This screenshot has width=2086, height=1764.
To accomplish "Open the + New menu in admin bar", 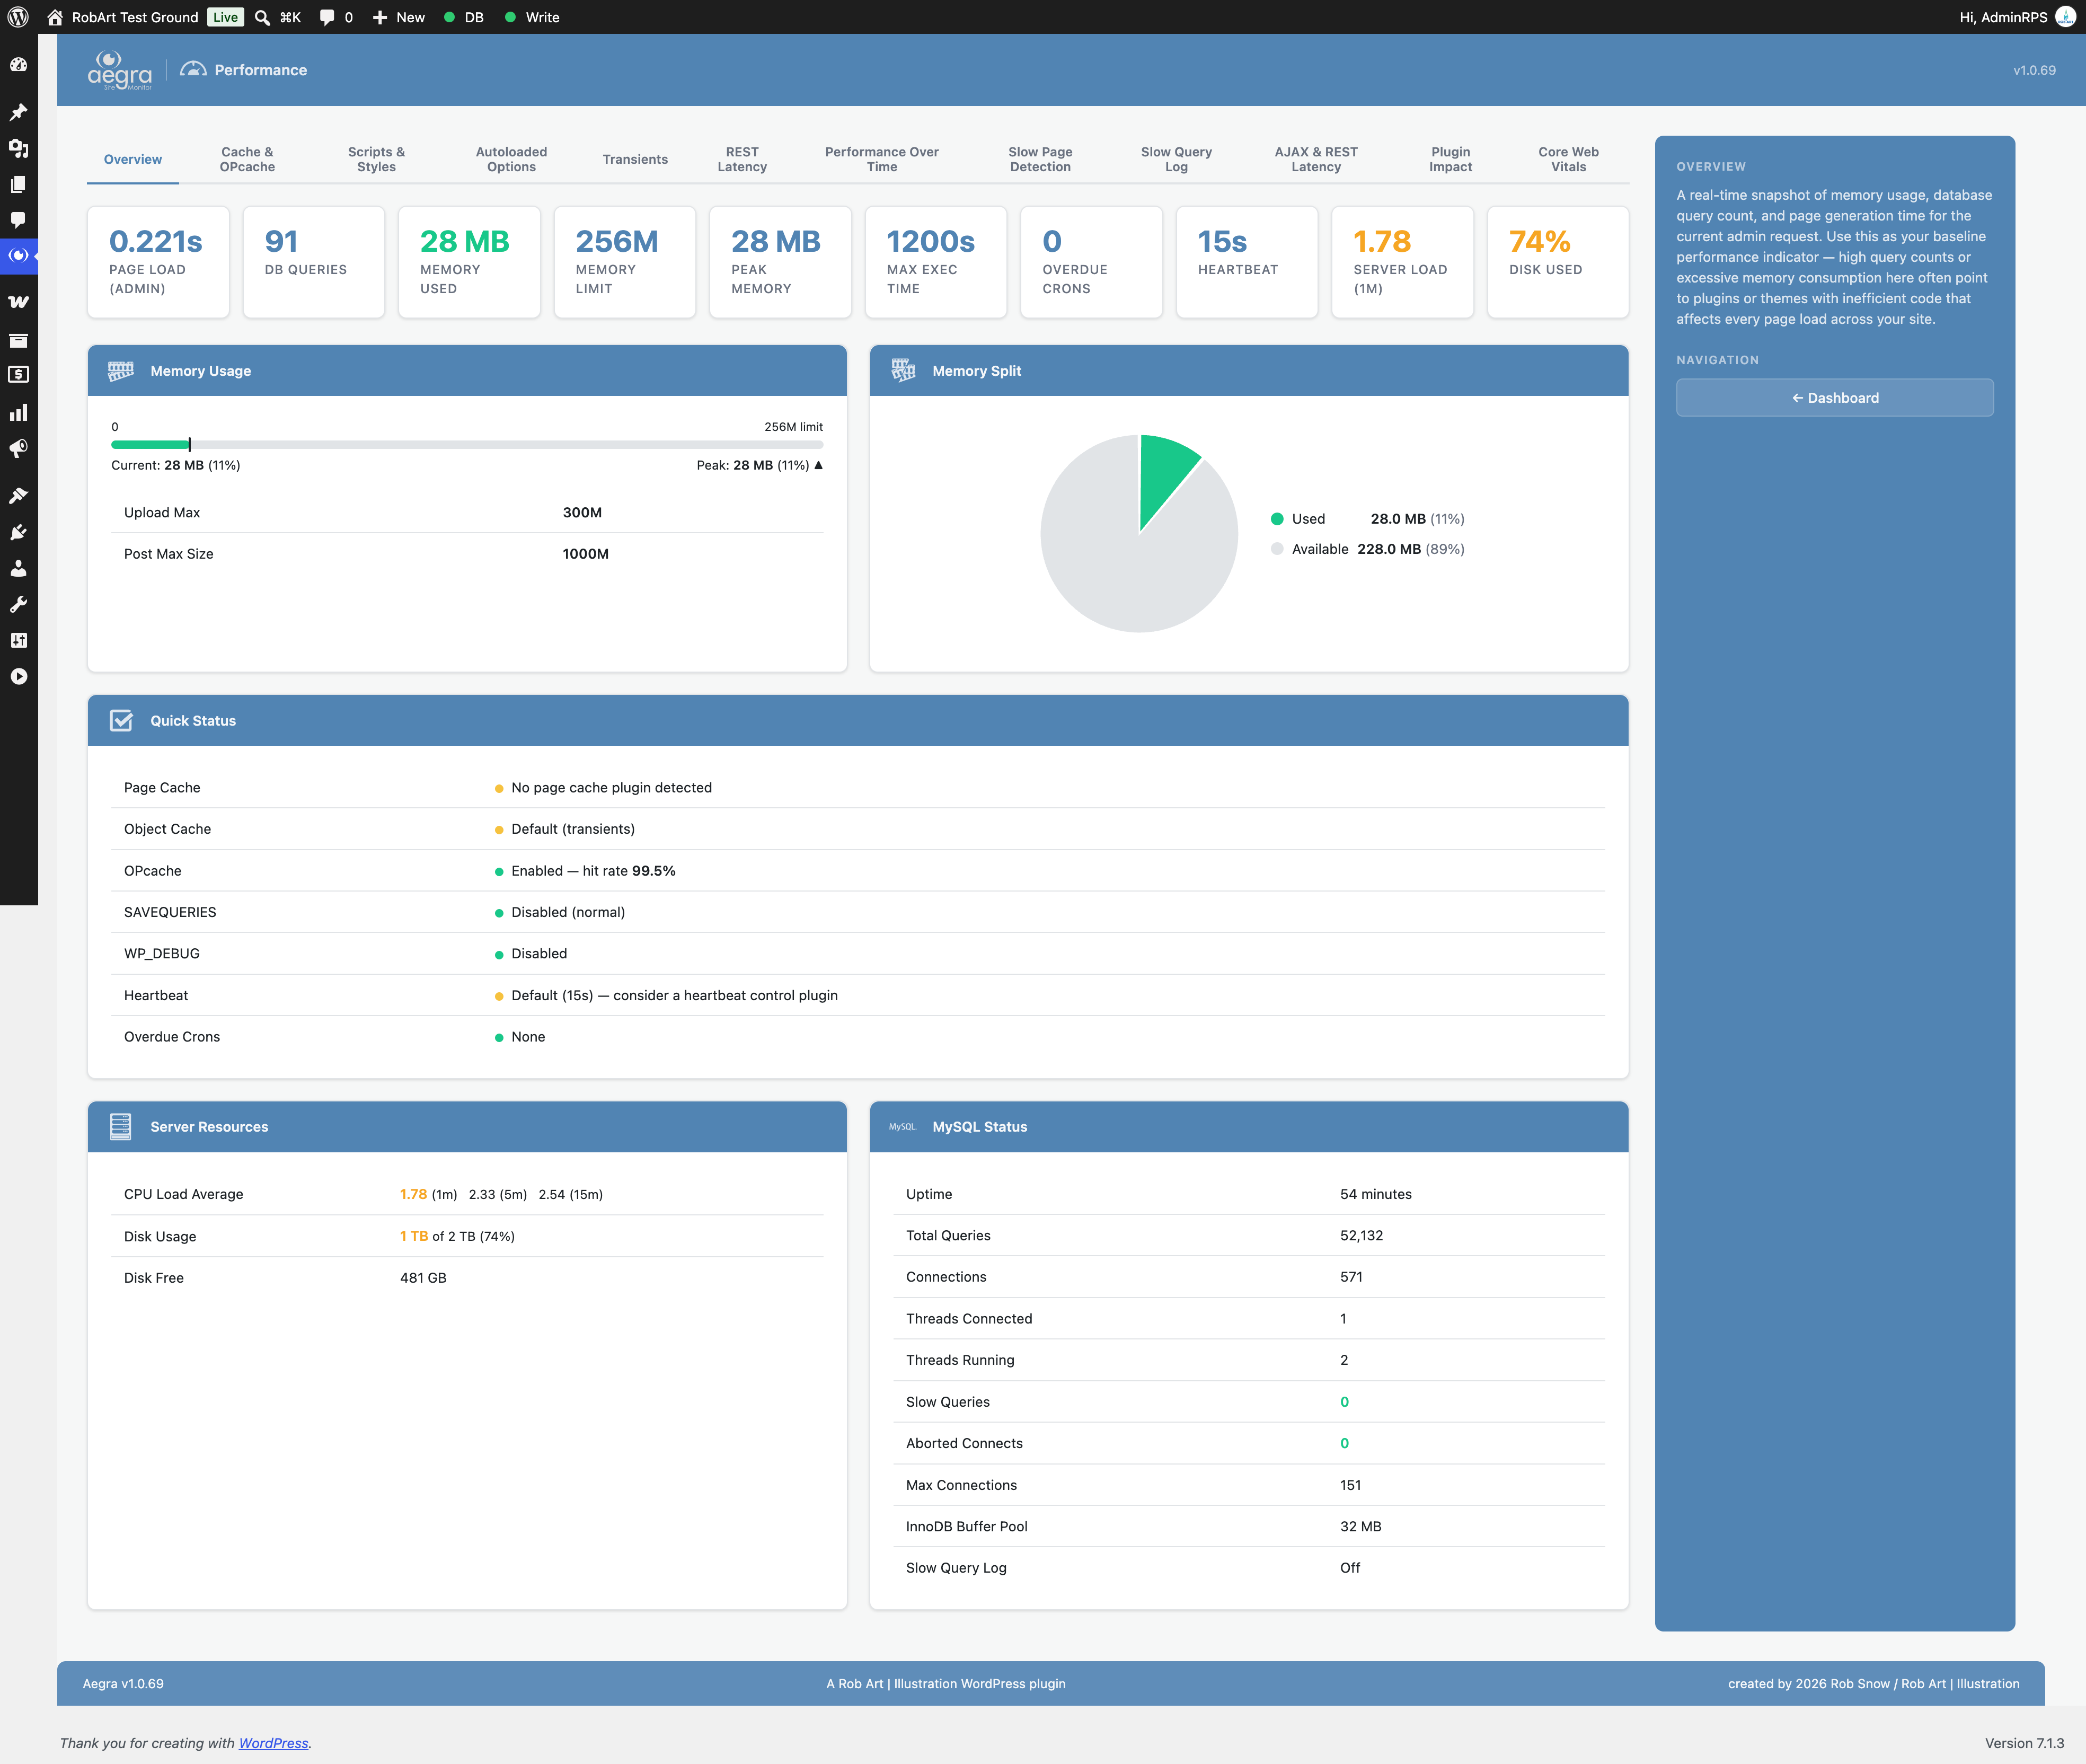I will tap(398, 17).
